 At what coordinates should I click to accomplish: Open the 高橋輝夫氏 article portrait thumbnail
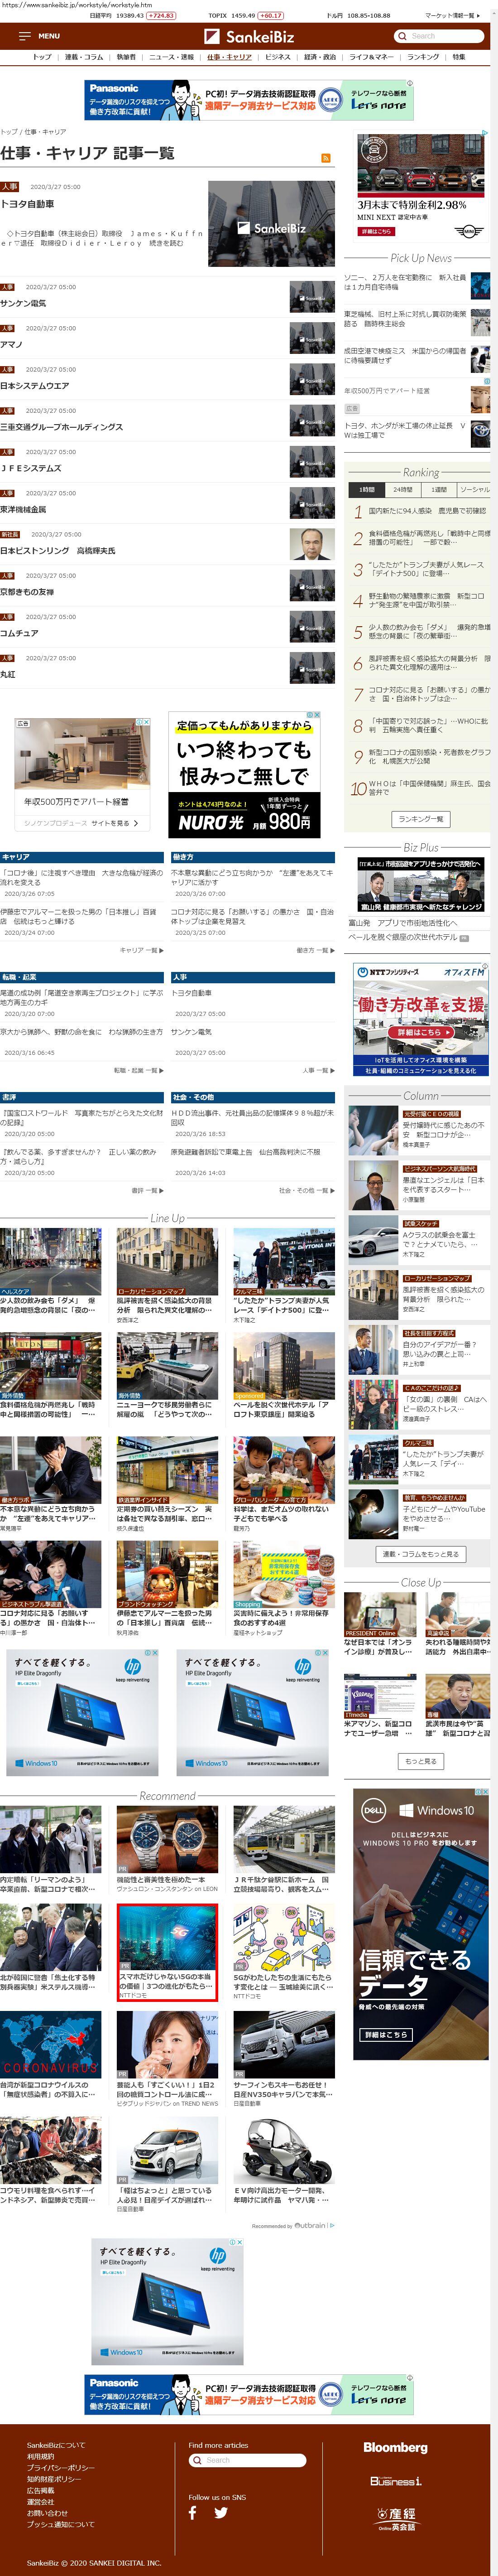pos(312,544)
